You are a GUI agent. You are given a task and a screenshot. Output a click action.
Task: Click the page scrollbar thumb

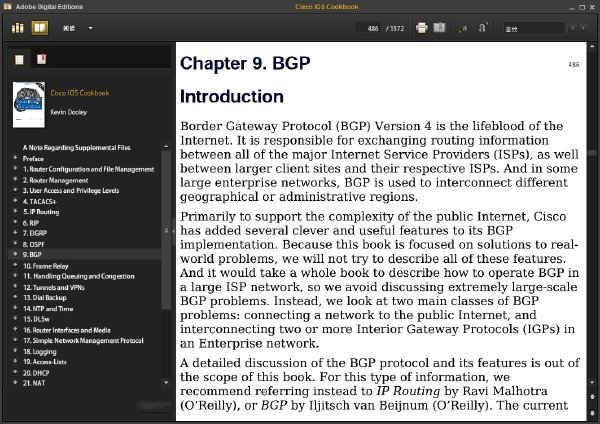592,153
